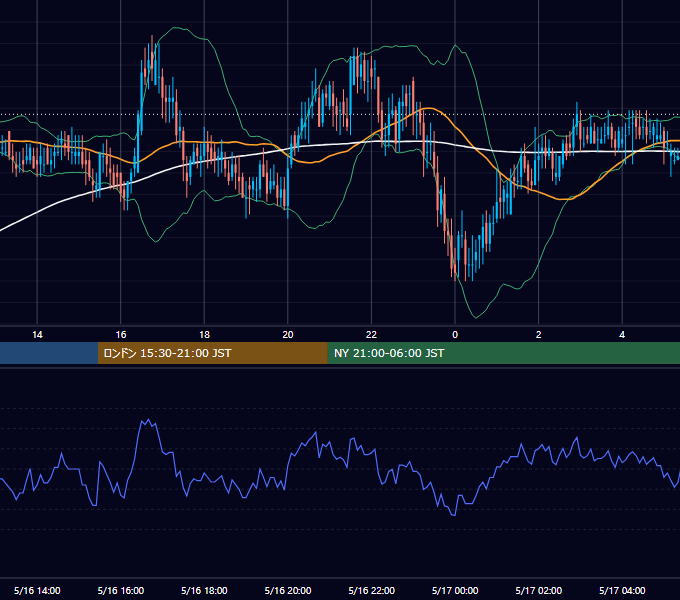This screenshot has width=680, height=600.
Task: Click the 0 hour label on price chart axis
Action: point(455,335)
